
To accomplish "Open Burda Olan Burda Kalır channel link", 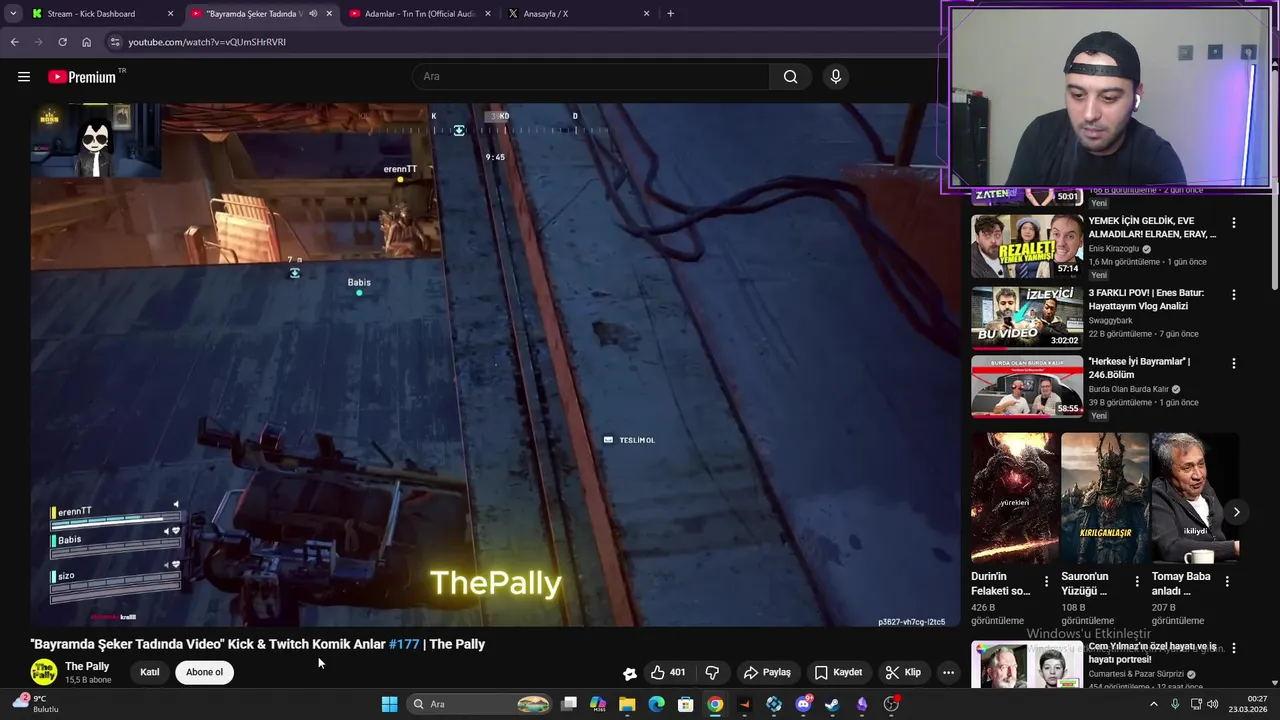I will pos(1129,389).
